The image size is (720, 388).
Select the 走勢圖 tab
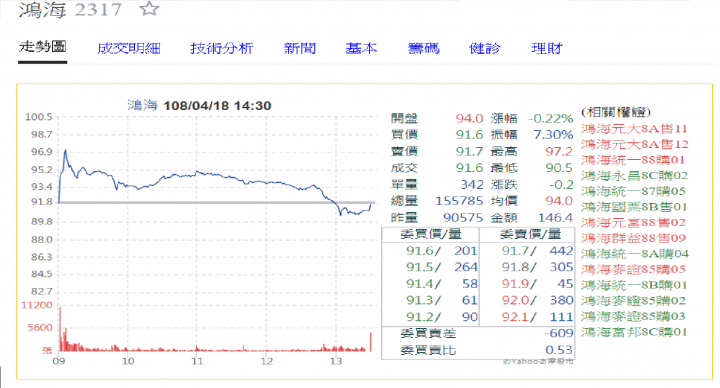(43, 47)
